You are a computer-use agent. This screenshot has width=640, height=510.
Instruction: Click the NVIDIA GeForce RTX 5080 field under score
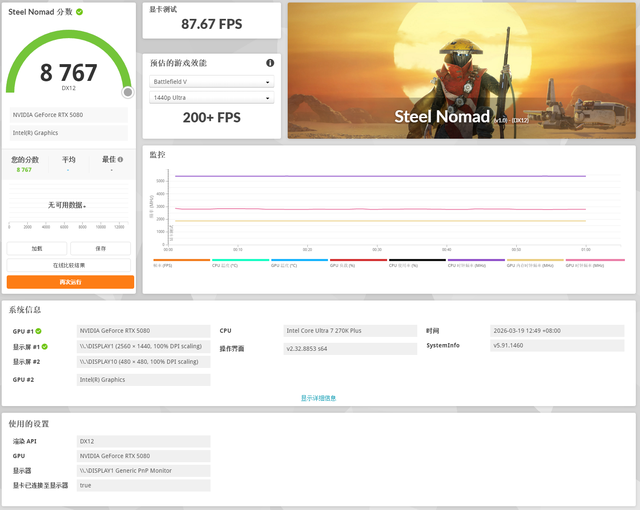69,115
